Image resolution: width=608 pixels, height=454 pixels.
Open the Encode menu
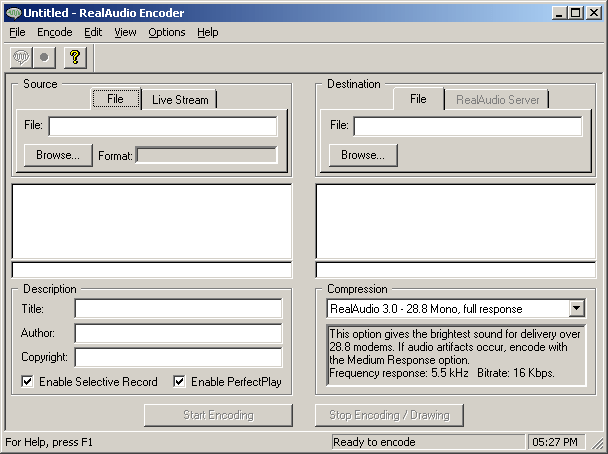click(55, 32)
